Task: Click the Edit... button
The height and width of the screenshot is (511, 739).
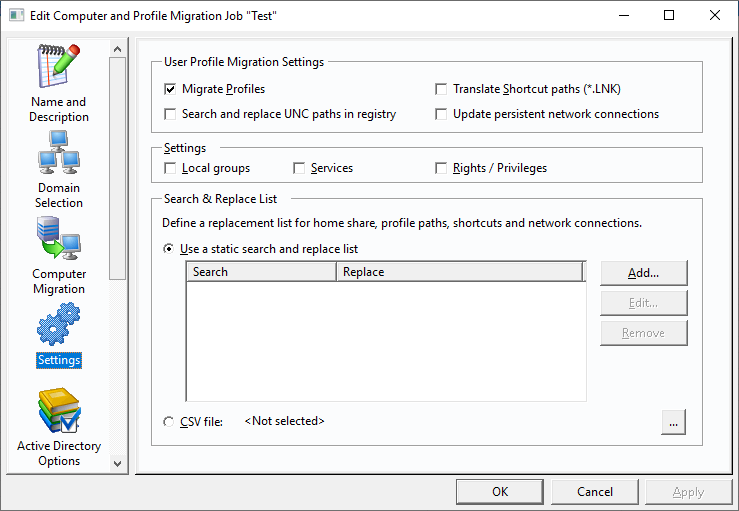Action: (x=644, y=303)
